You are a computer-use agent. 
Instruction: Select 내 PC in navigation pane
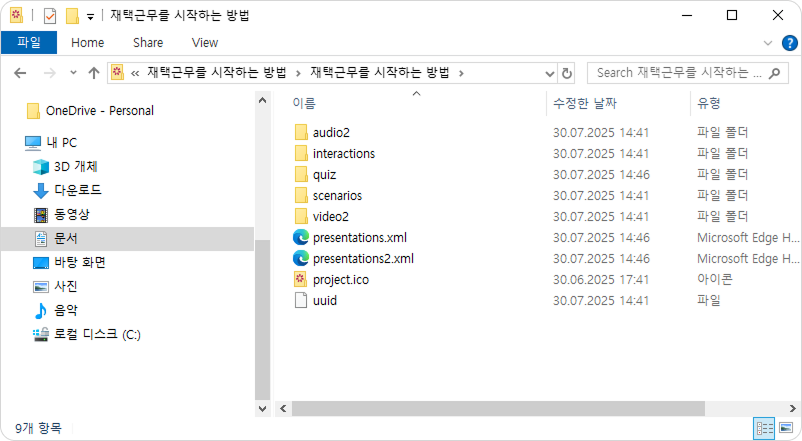coord(61,143)
